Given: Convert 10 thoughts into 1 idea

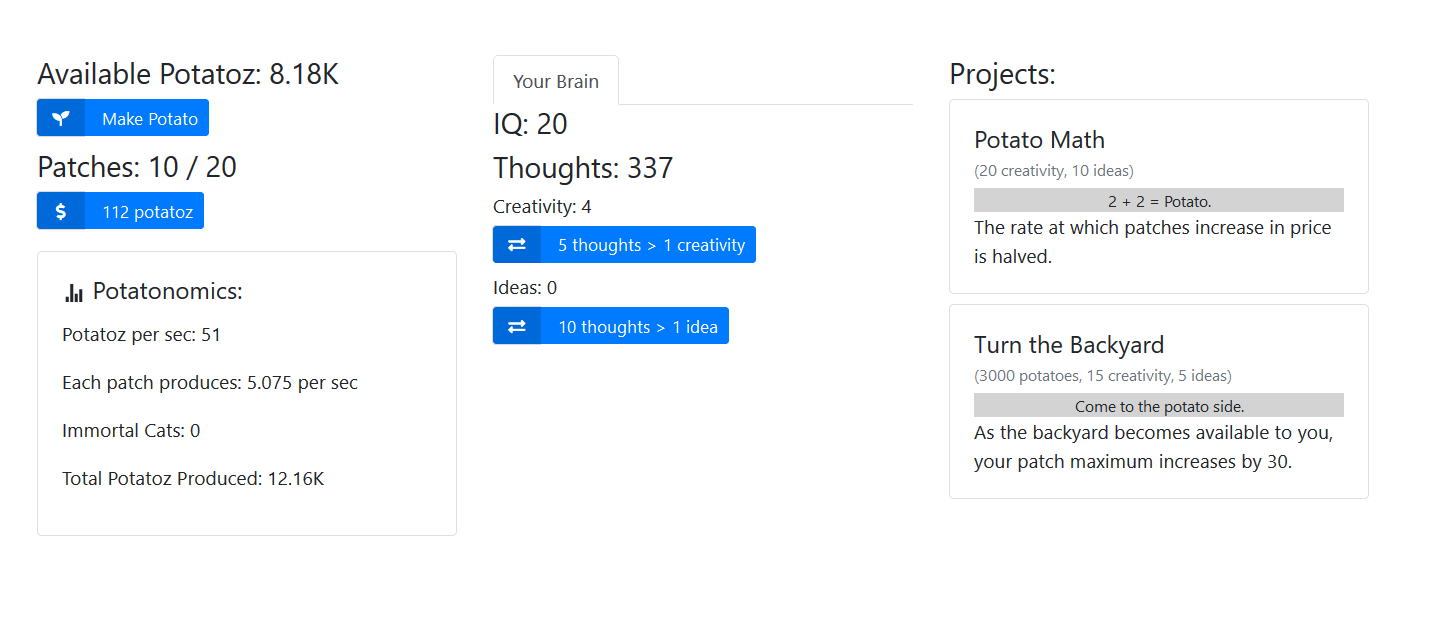Looking at the screenshot, I should [x=611, y=326].
